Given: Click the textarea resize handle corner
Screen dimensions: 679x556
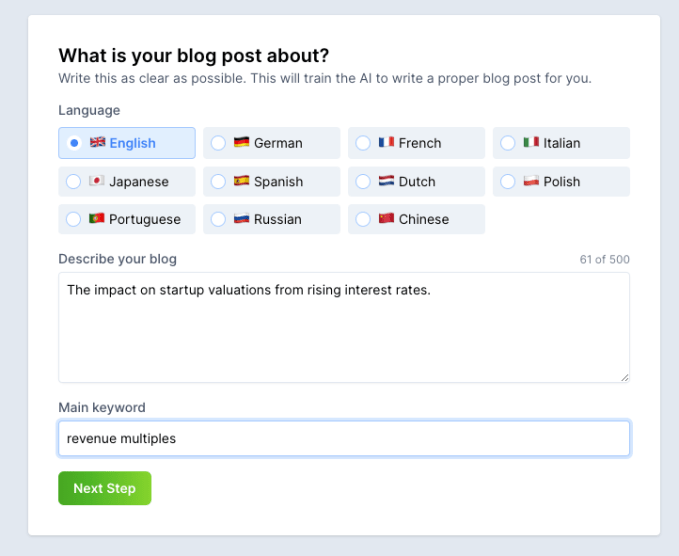Looking at the screenshot, I should coord(625,377).
